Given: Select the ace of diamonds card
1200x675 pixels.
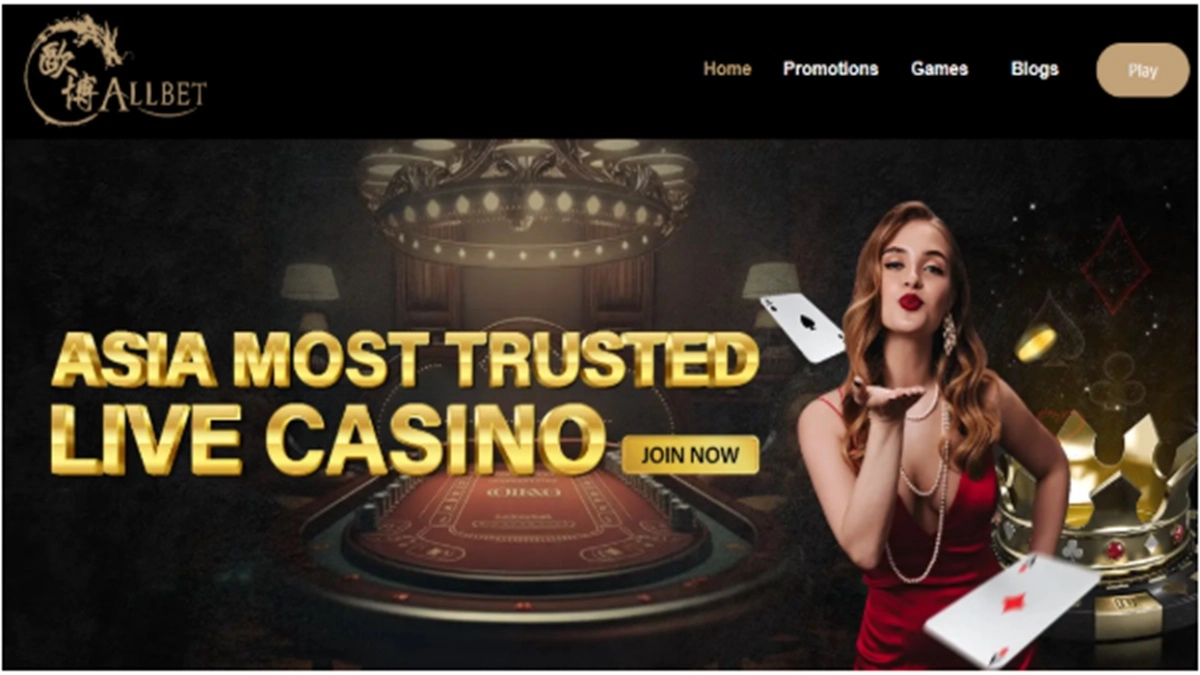Looking at the screenshot, I should [x=1010, y=610].
